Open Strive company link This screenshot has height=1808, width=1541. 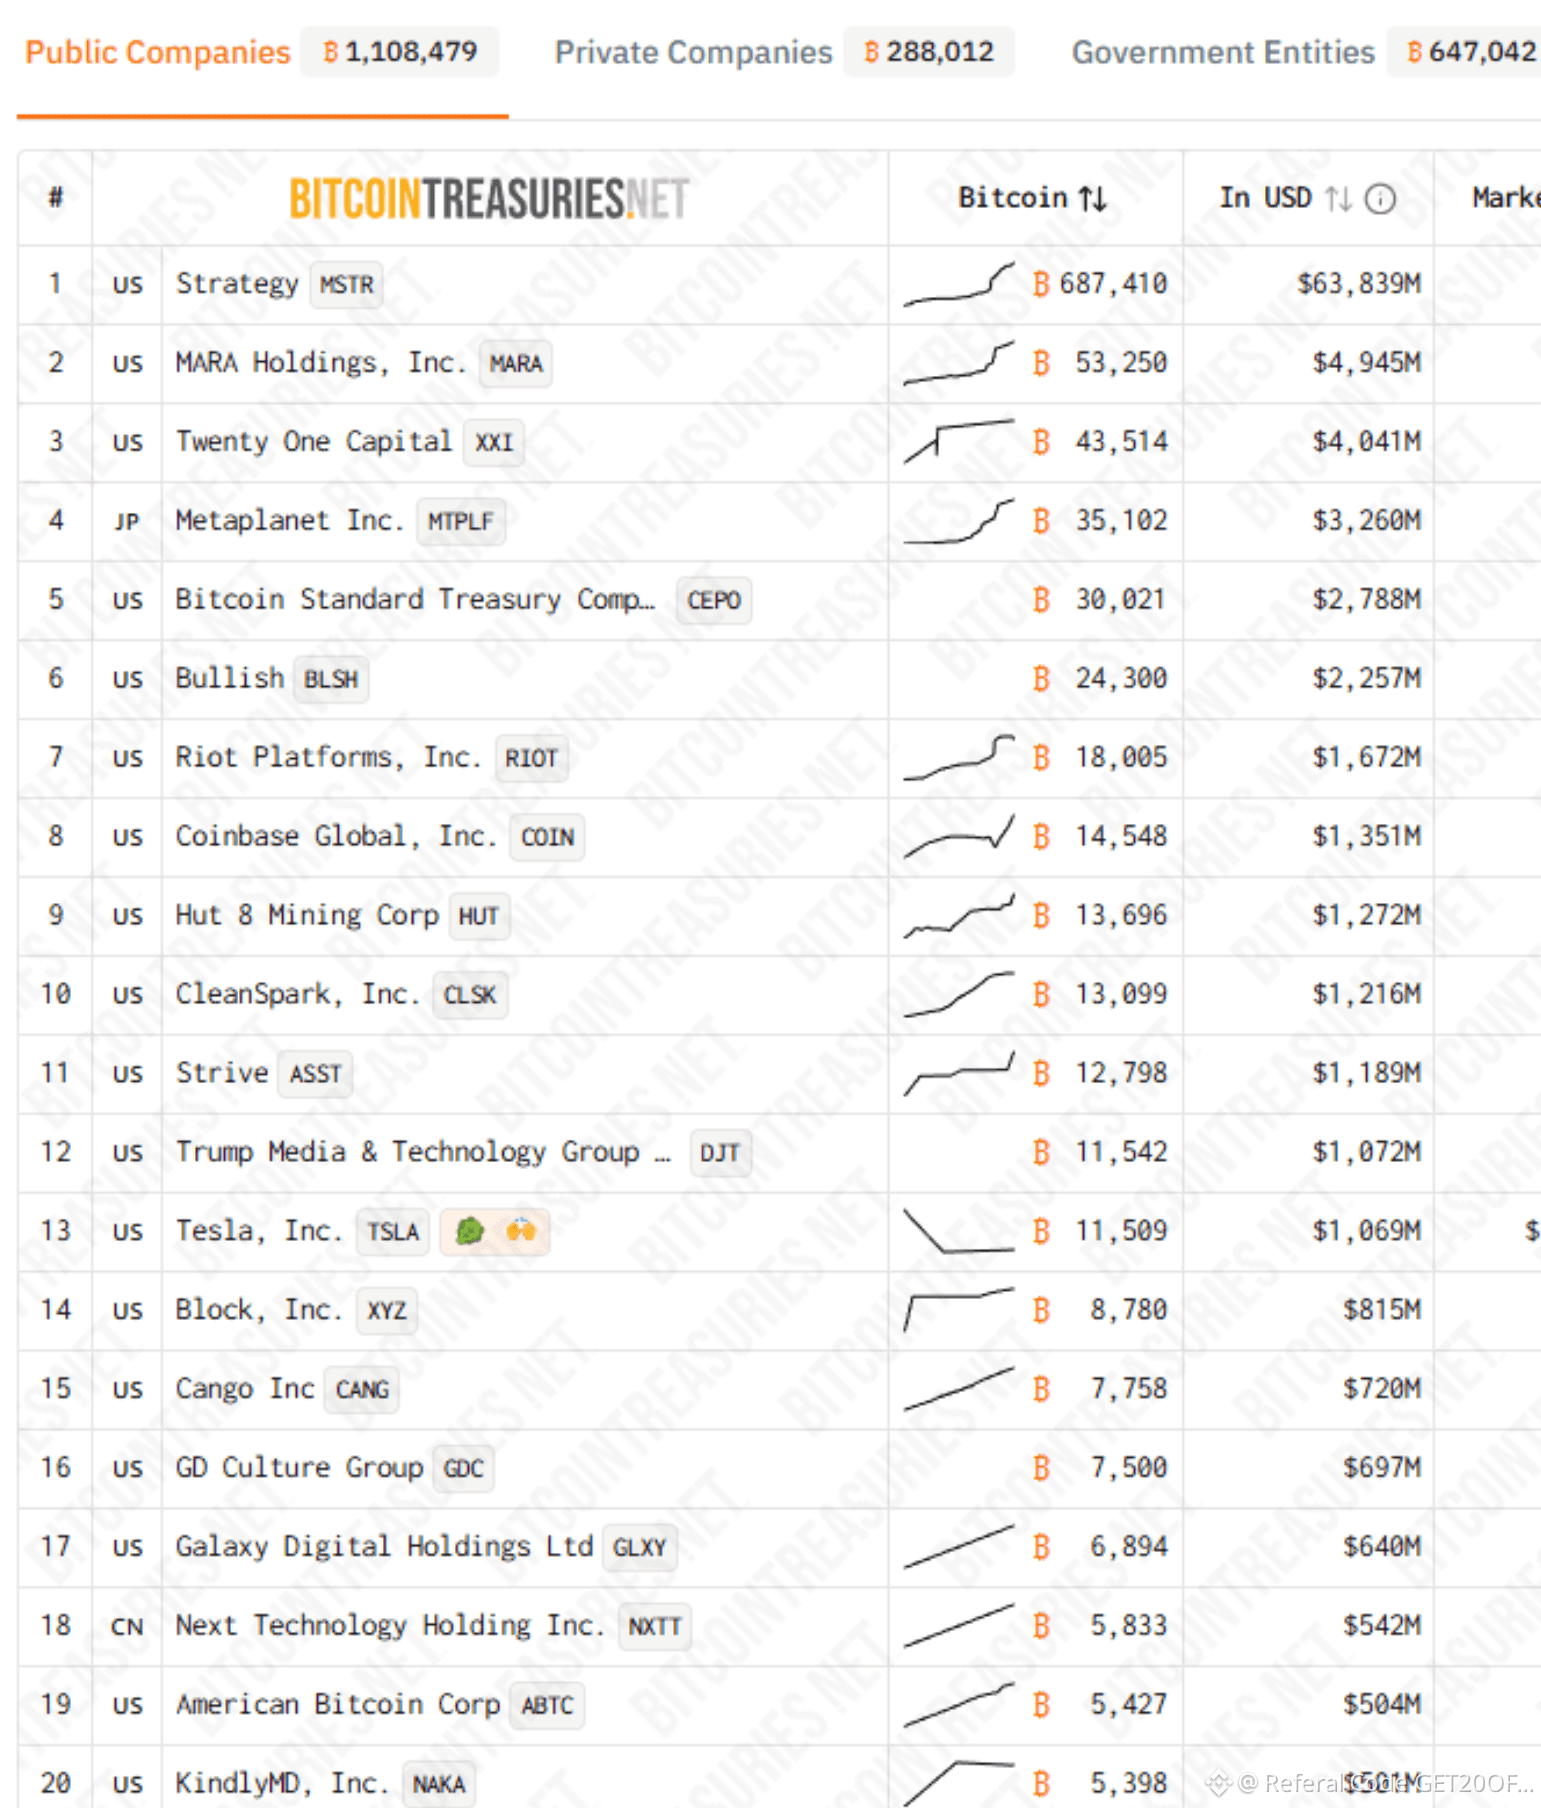click(222, 1074)
